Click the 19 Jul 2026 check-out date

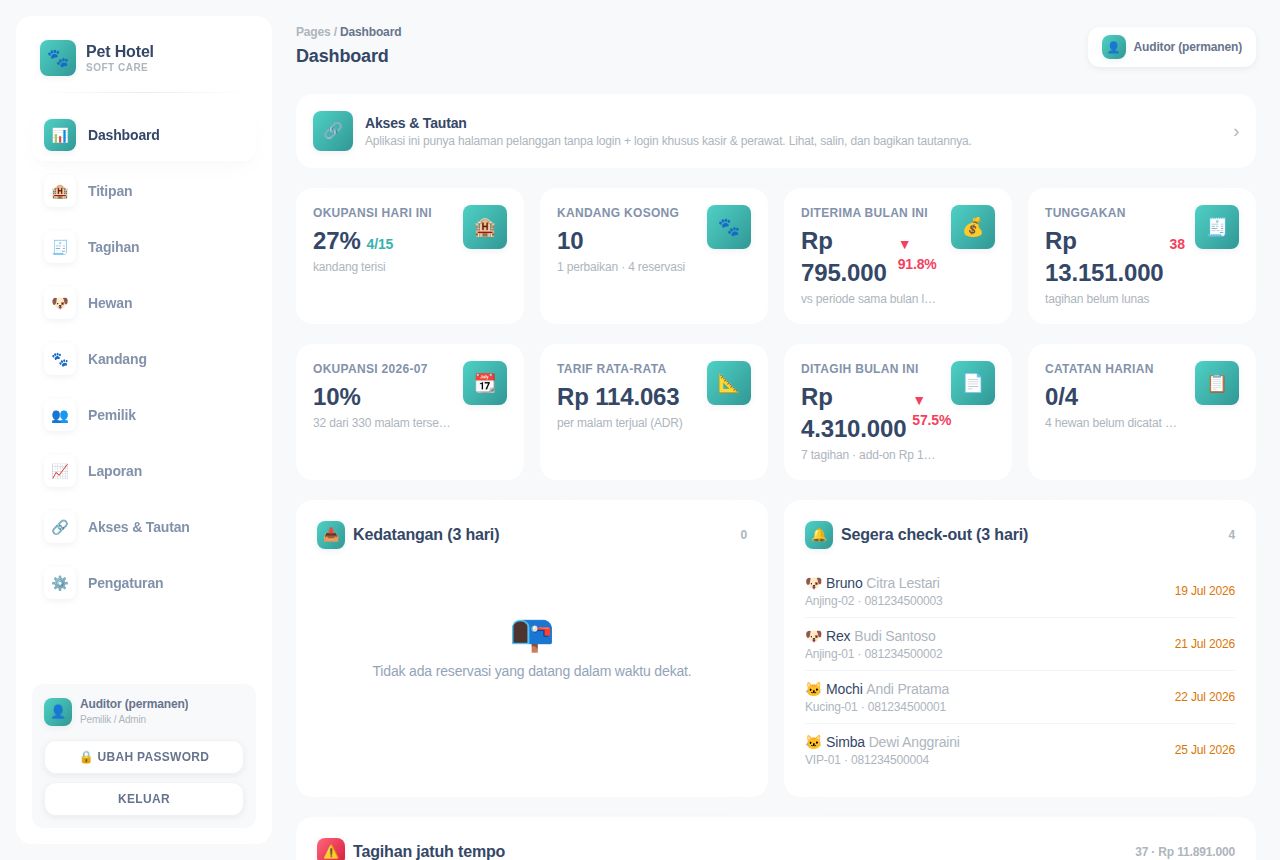(1205, 591)
